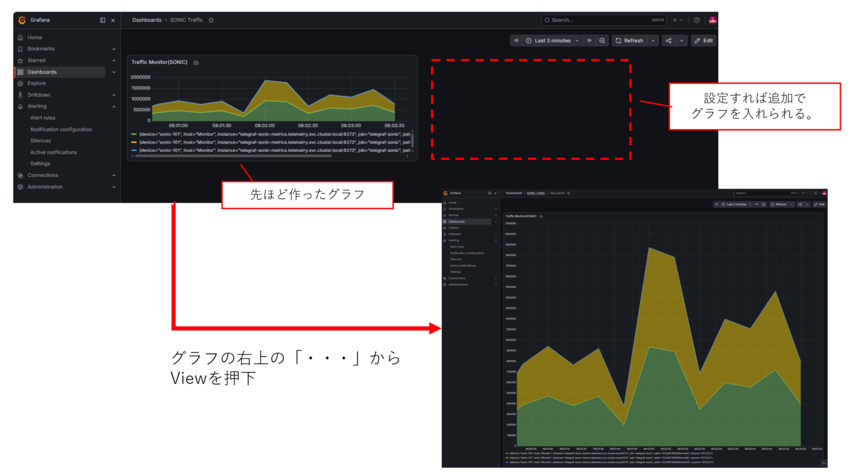Click the Bookmarks icon in the dashboard window sidebar

(x=21, y=49)
